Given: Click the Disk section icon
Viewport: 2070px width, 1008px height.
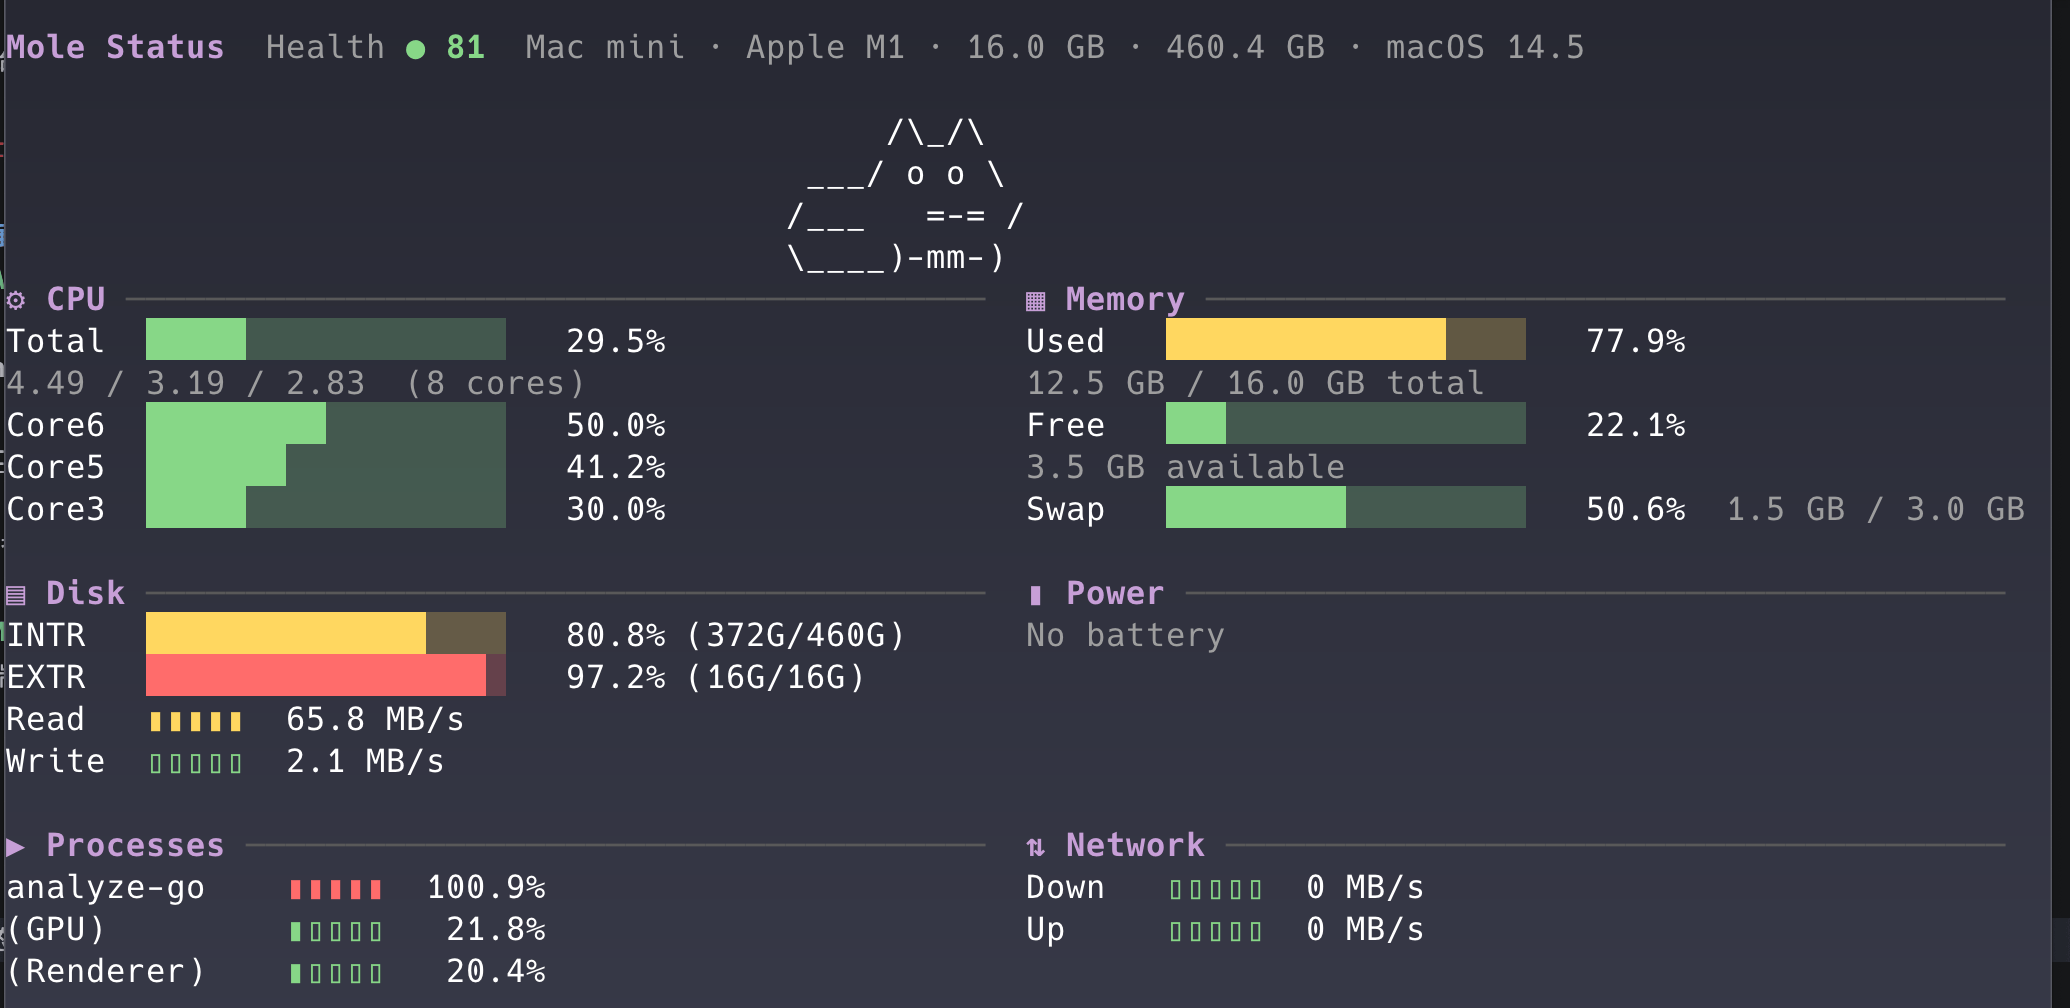Looking at the screenshot, I should click(16, 595).
